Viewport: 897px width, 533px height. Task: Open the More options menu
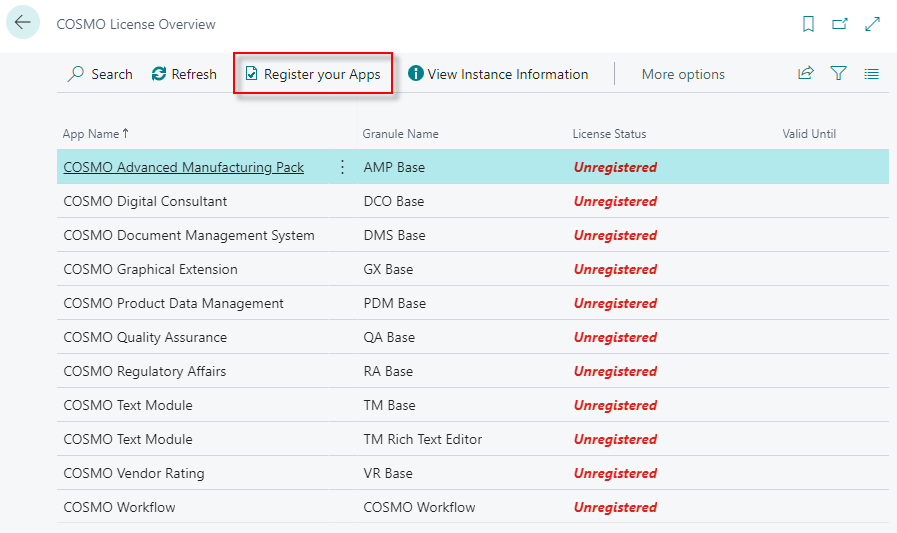click(683, 74)
